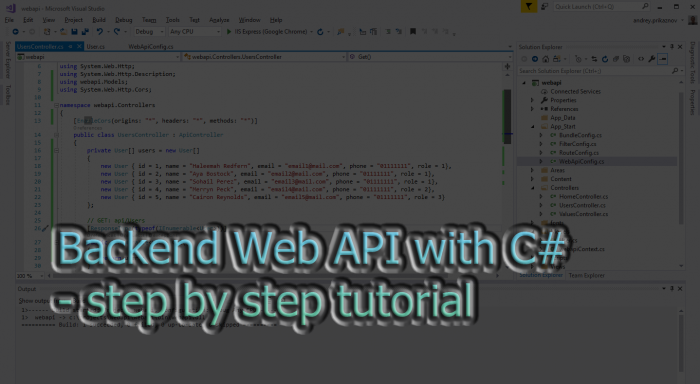Open the Build menu
The width and height of the screenshot is (700, 384).
[99, 20]
